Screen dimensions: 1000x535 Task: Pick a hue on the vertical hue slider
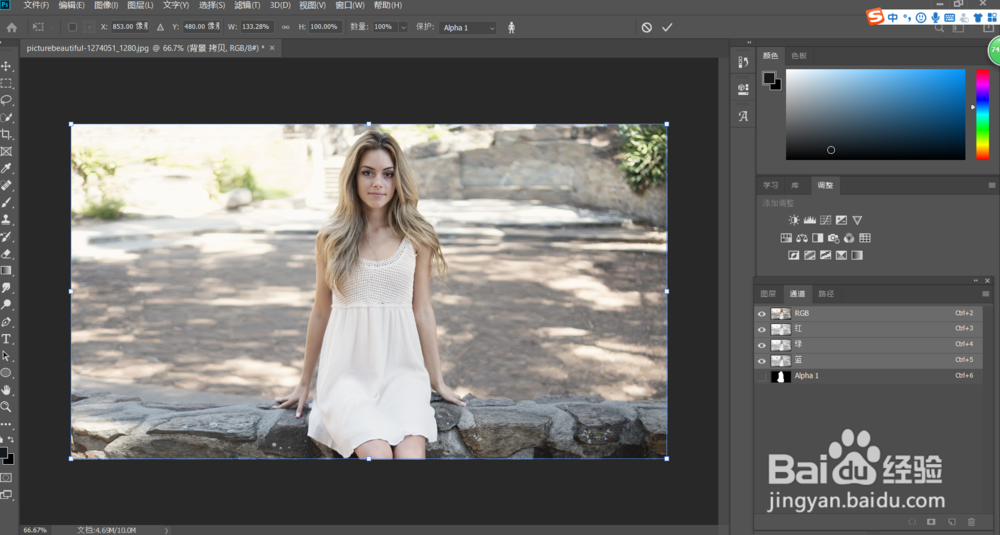click(x=983, y=115)
